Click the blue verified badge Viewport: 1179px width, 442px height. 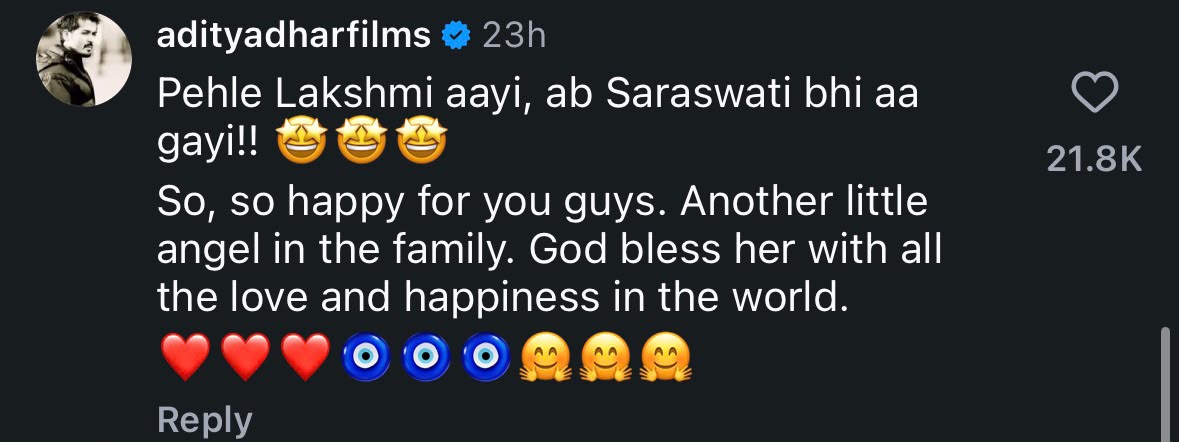point(456,36)
